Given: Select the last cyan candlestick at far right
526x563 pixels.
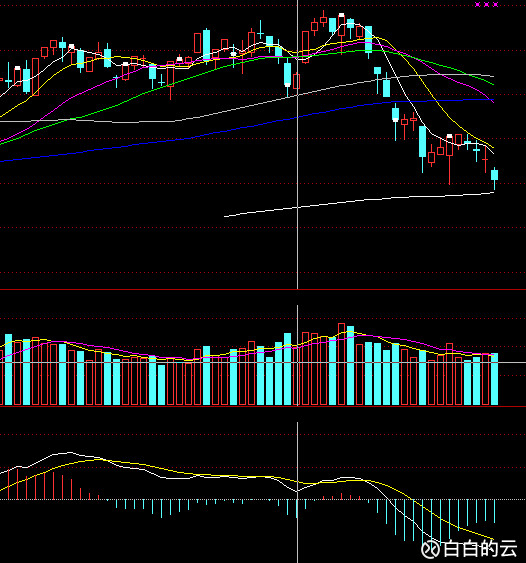Looking at the screenshot, I should point(494,178).
